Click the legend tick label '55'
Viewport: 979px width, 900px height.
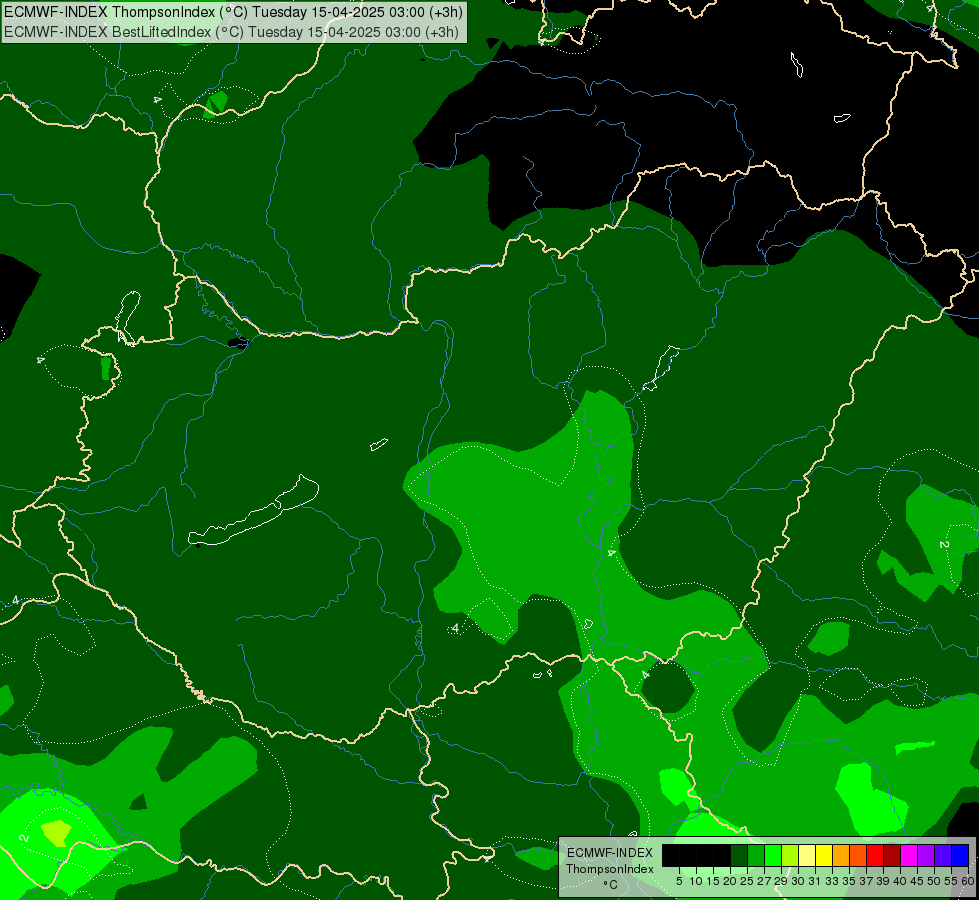(951, 881)
